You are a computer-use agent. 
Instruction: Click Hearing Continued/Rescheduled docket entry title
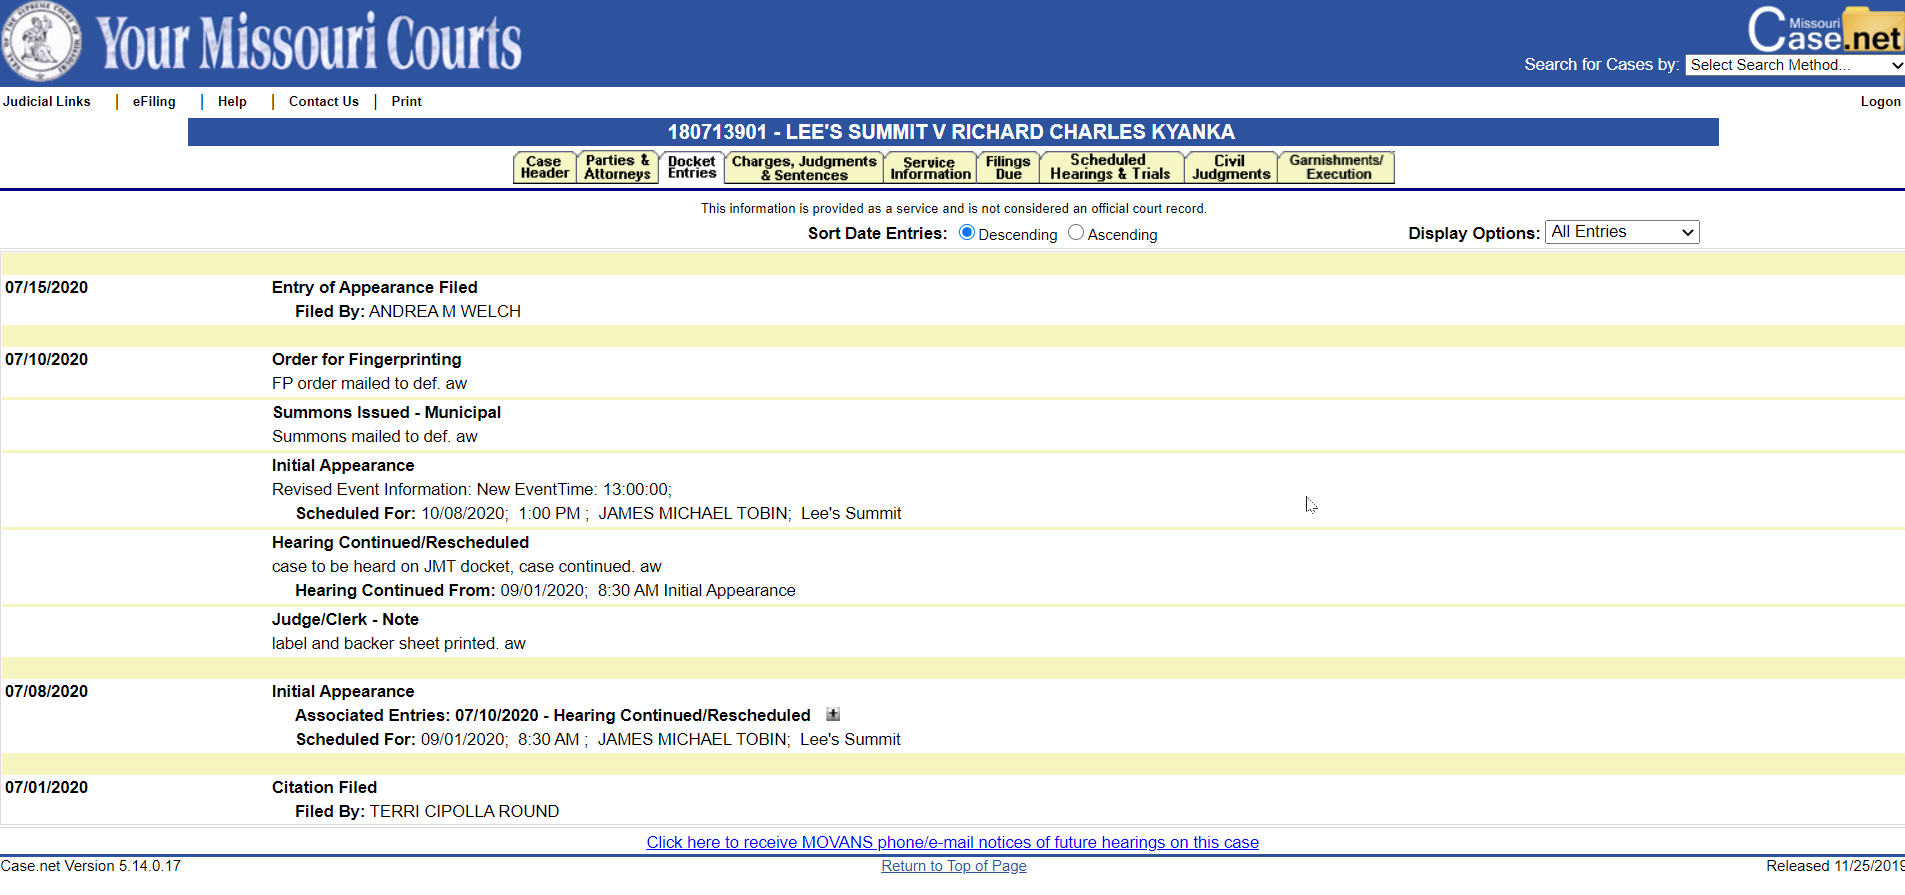click(x=400, y=542)
